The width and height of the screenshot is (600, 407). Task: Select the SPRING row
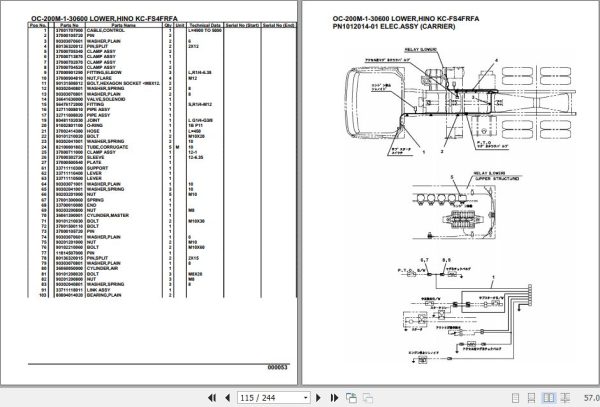162,200
